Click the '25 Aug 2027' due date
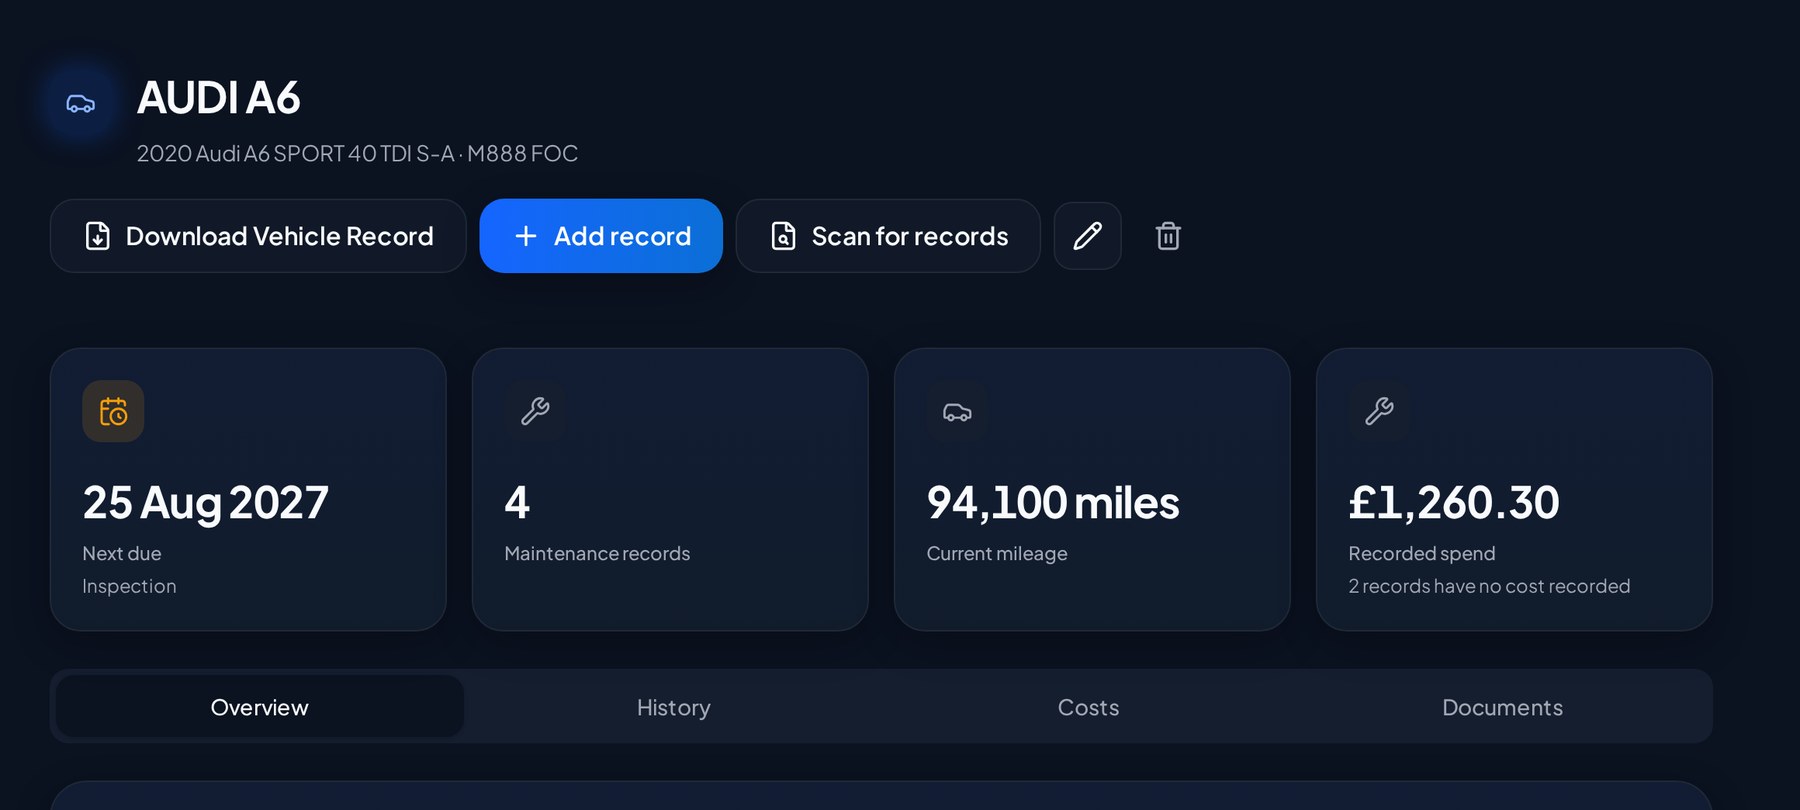 pos(205,502)
